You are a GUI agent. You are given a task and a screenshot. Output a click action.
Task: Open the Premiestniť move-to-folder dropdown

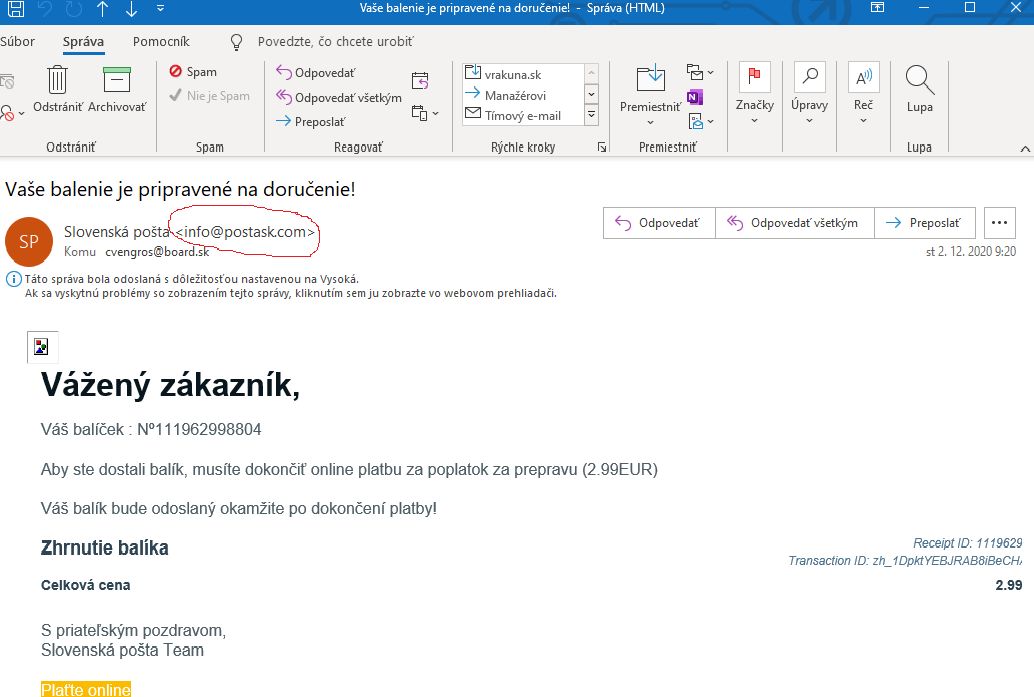pos(650,94)
